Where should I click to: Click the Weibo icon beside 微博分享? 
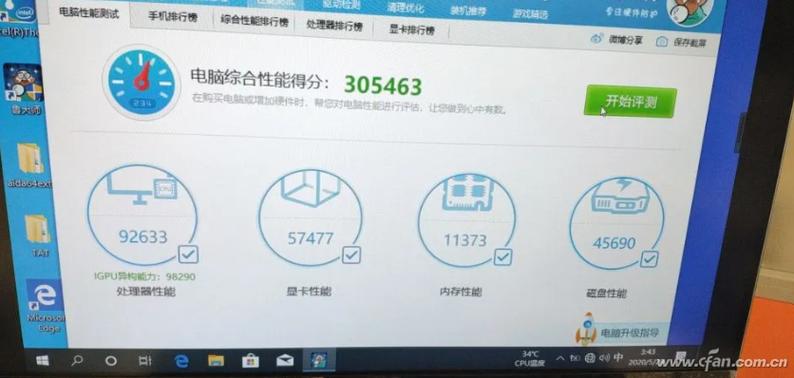pos(597,39)
